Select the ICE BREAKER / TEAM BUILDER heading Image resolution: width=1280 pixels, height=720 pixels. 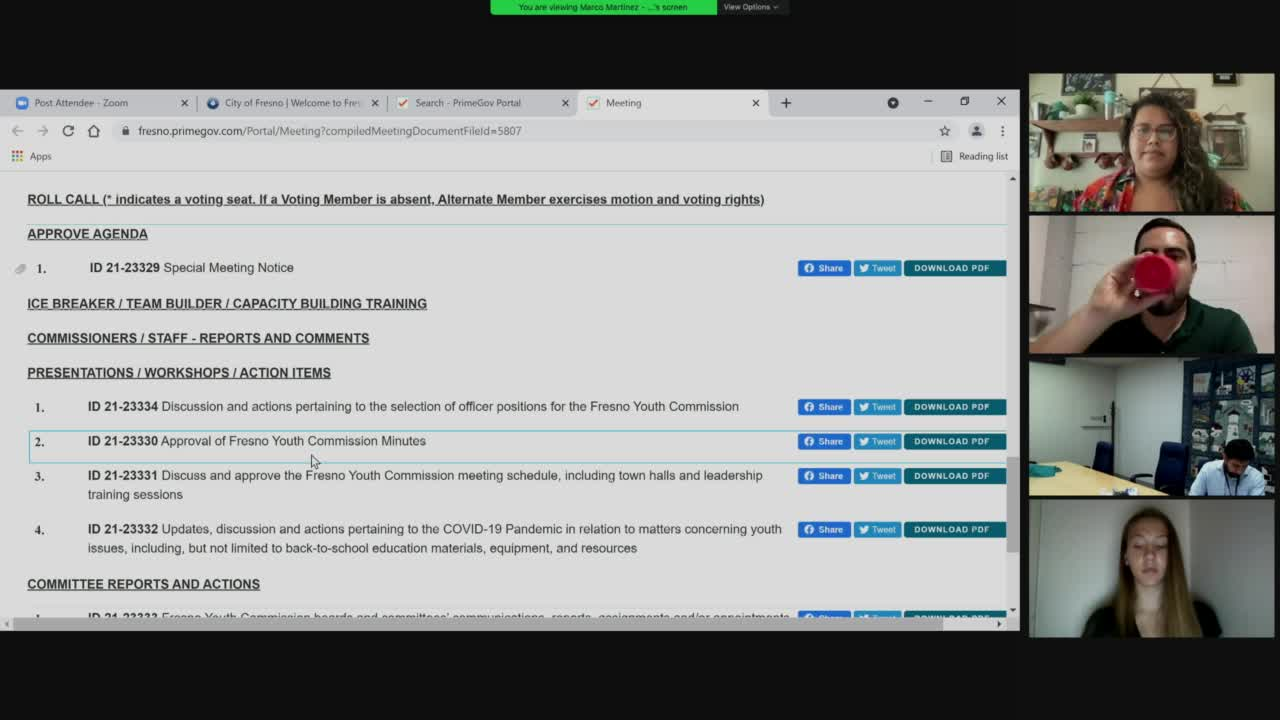pos(227,304)
